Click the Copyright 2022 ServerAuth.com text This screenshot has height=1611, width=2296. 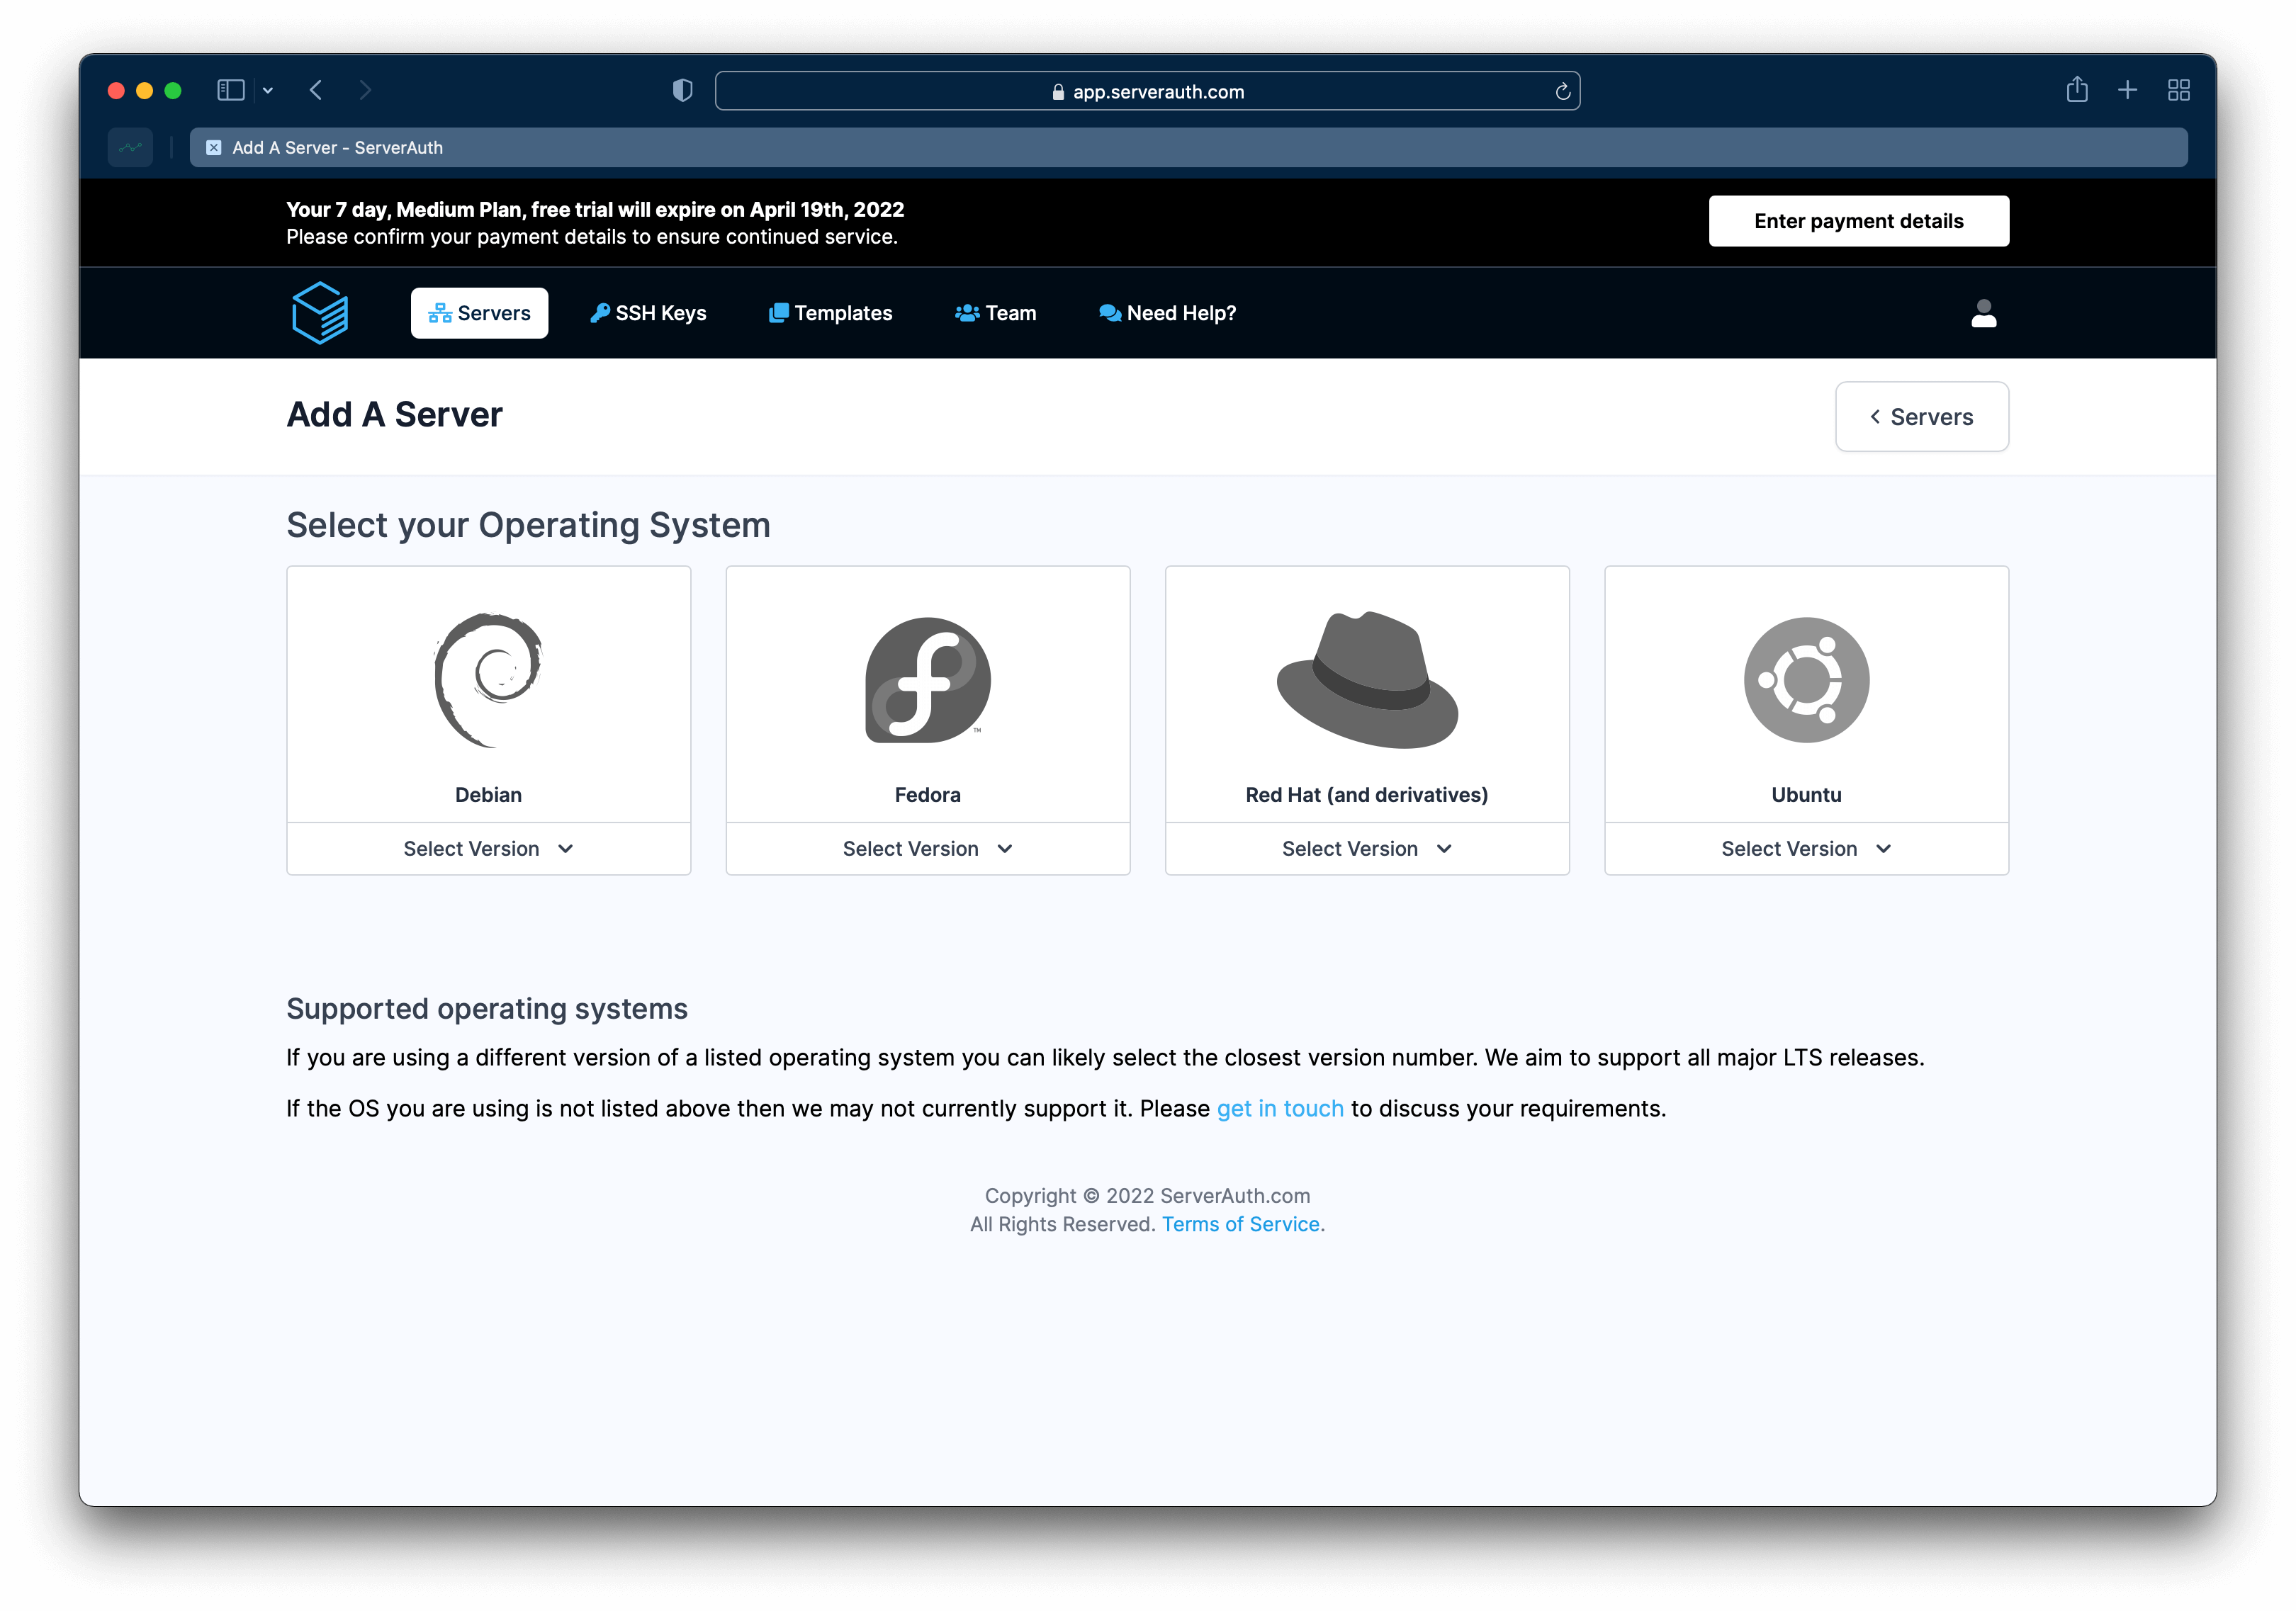click(1147, 1196)
